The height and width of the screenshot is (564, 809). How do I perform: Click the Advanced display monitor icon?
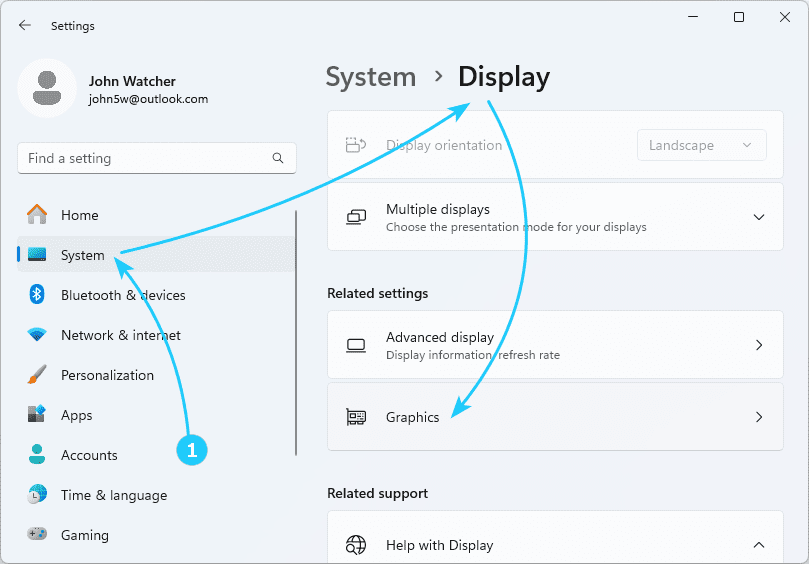click(356, 345)
